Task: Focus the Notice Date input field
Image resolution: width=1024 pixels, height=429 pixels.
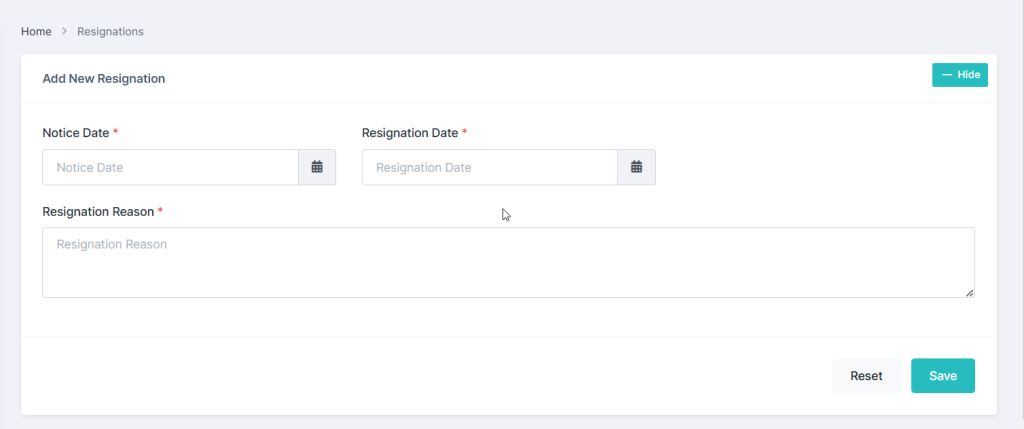Action: tap(170, 167)
